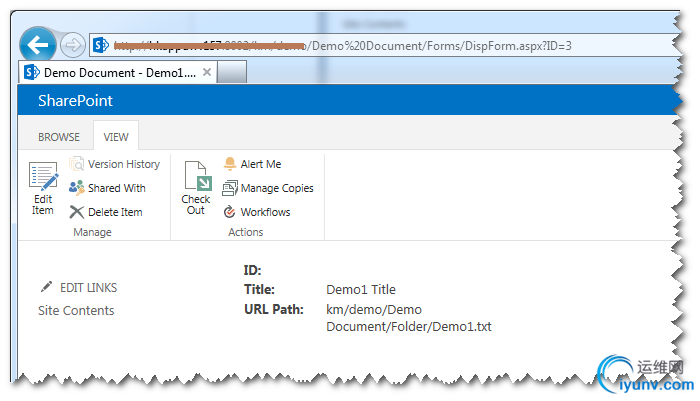Click the 'ID:' field label
700x401 pixels.
click(252, 270)
